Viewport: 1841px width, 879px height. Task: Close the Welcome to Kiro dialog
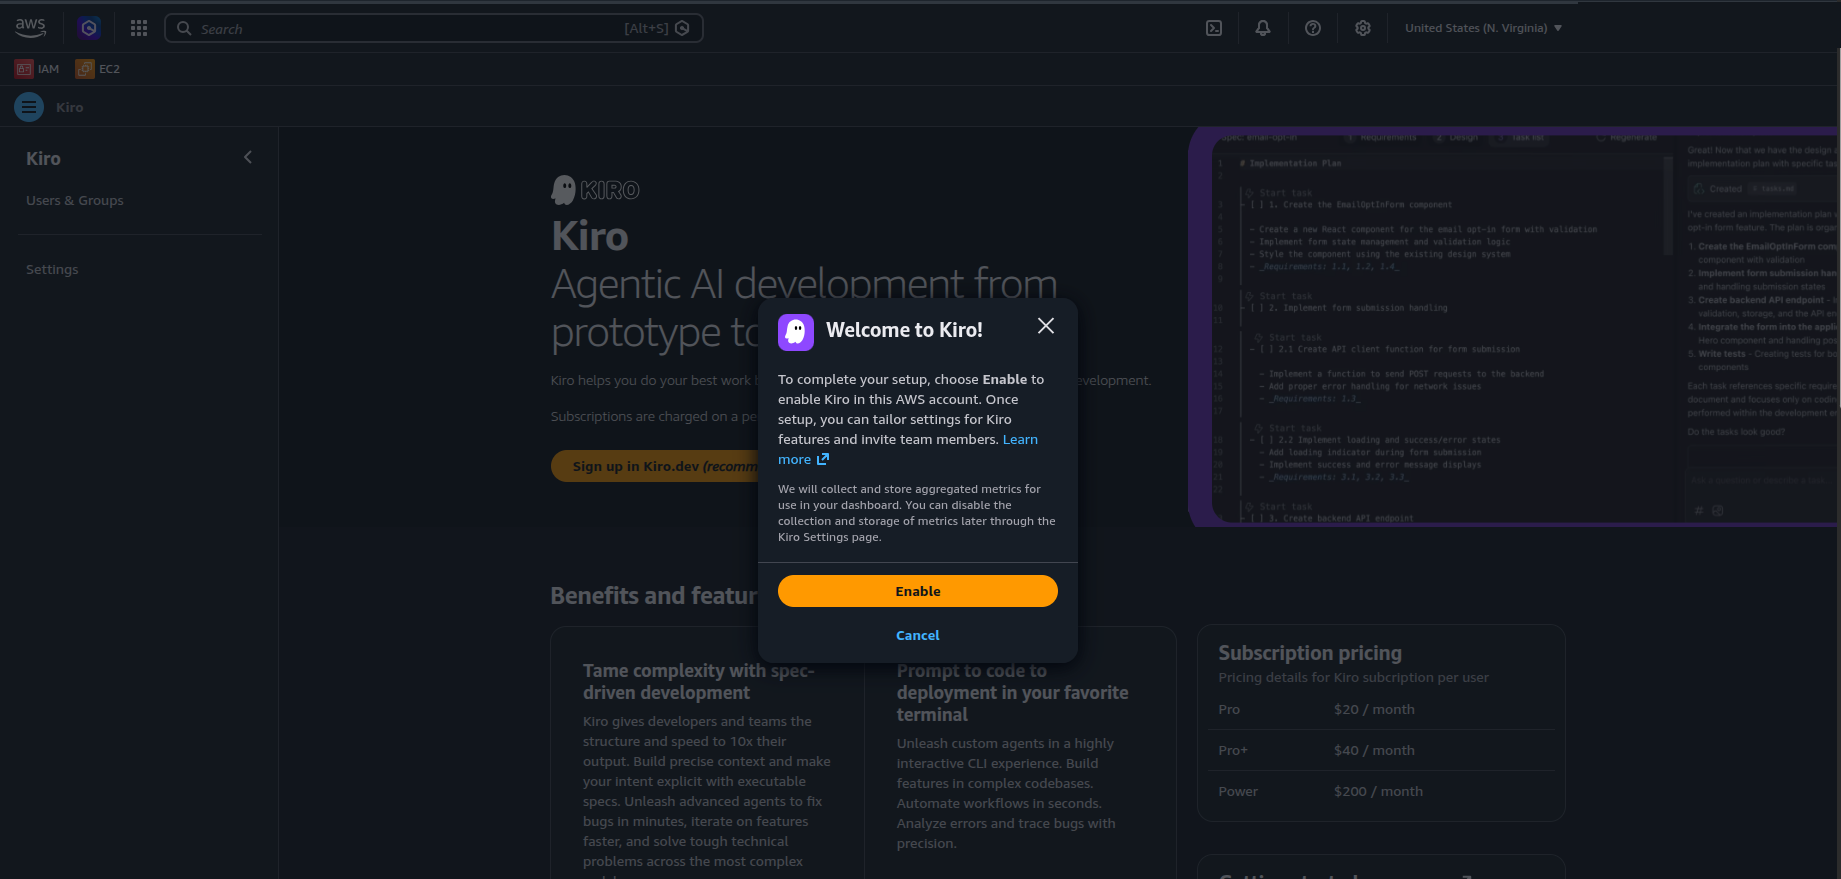1046,326
